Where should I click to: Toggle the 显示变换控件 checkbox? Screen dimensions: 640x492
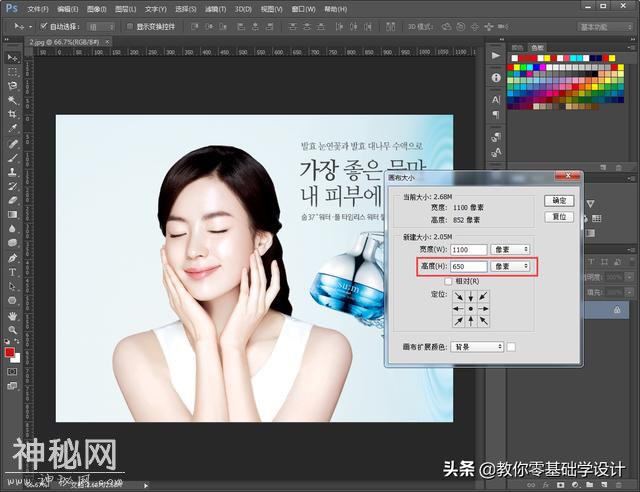tap(130, 26)
